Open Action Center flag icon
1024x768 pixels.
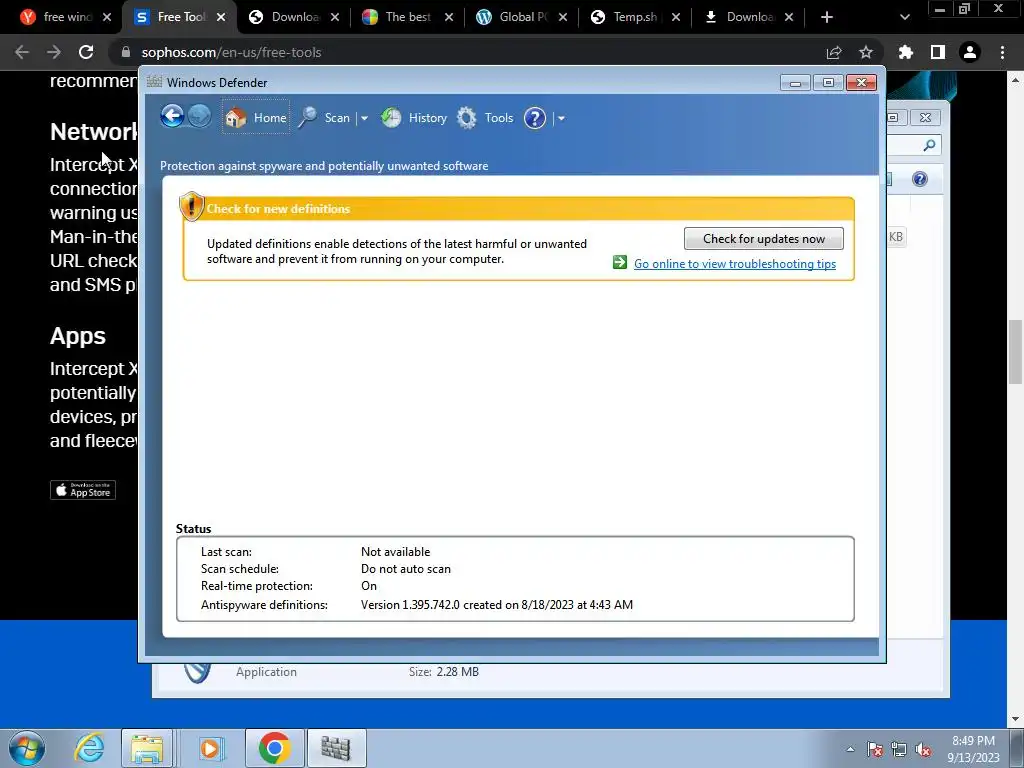[x=874, y=749]
